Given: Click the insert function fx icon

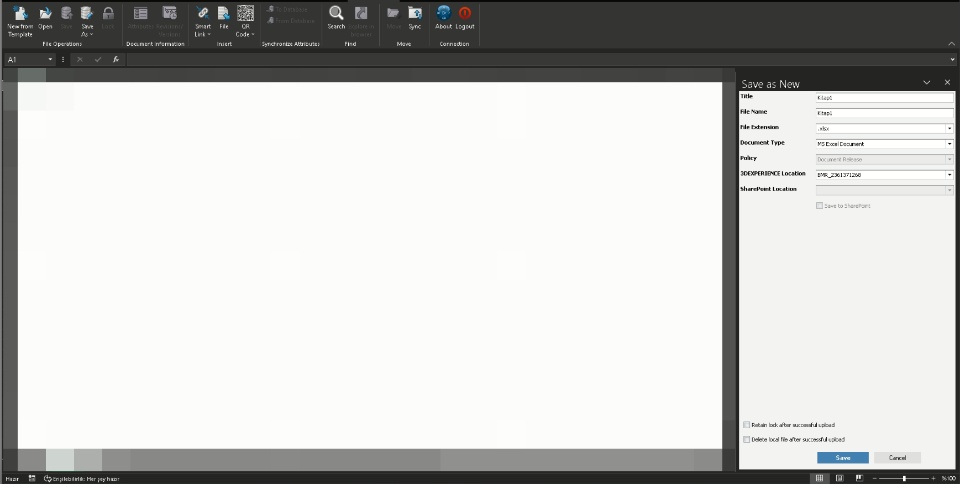Looking at the screenshot, I should coord(116,59).
